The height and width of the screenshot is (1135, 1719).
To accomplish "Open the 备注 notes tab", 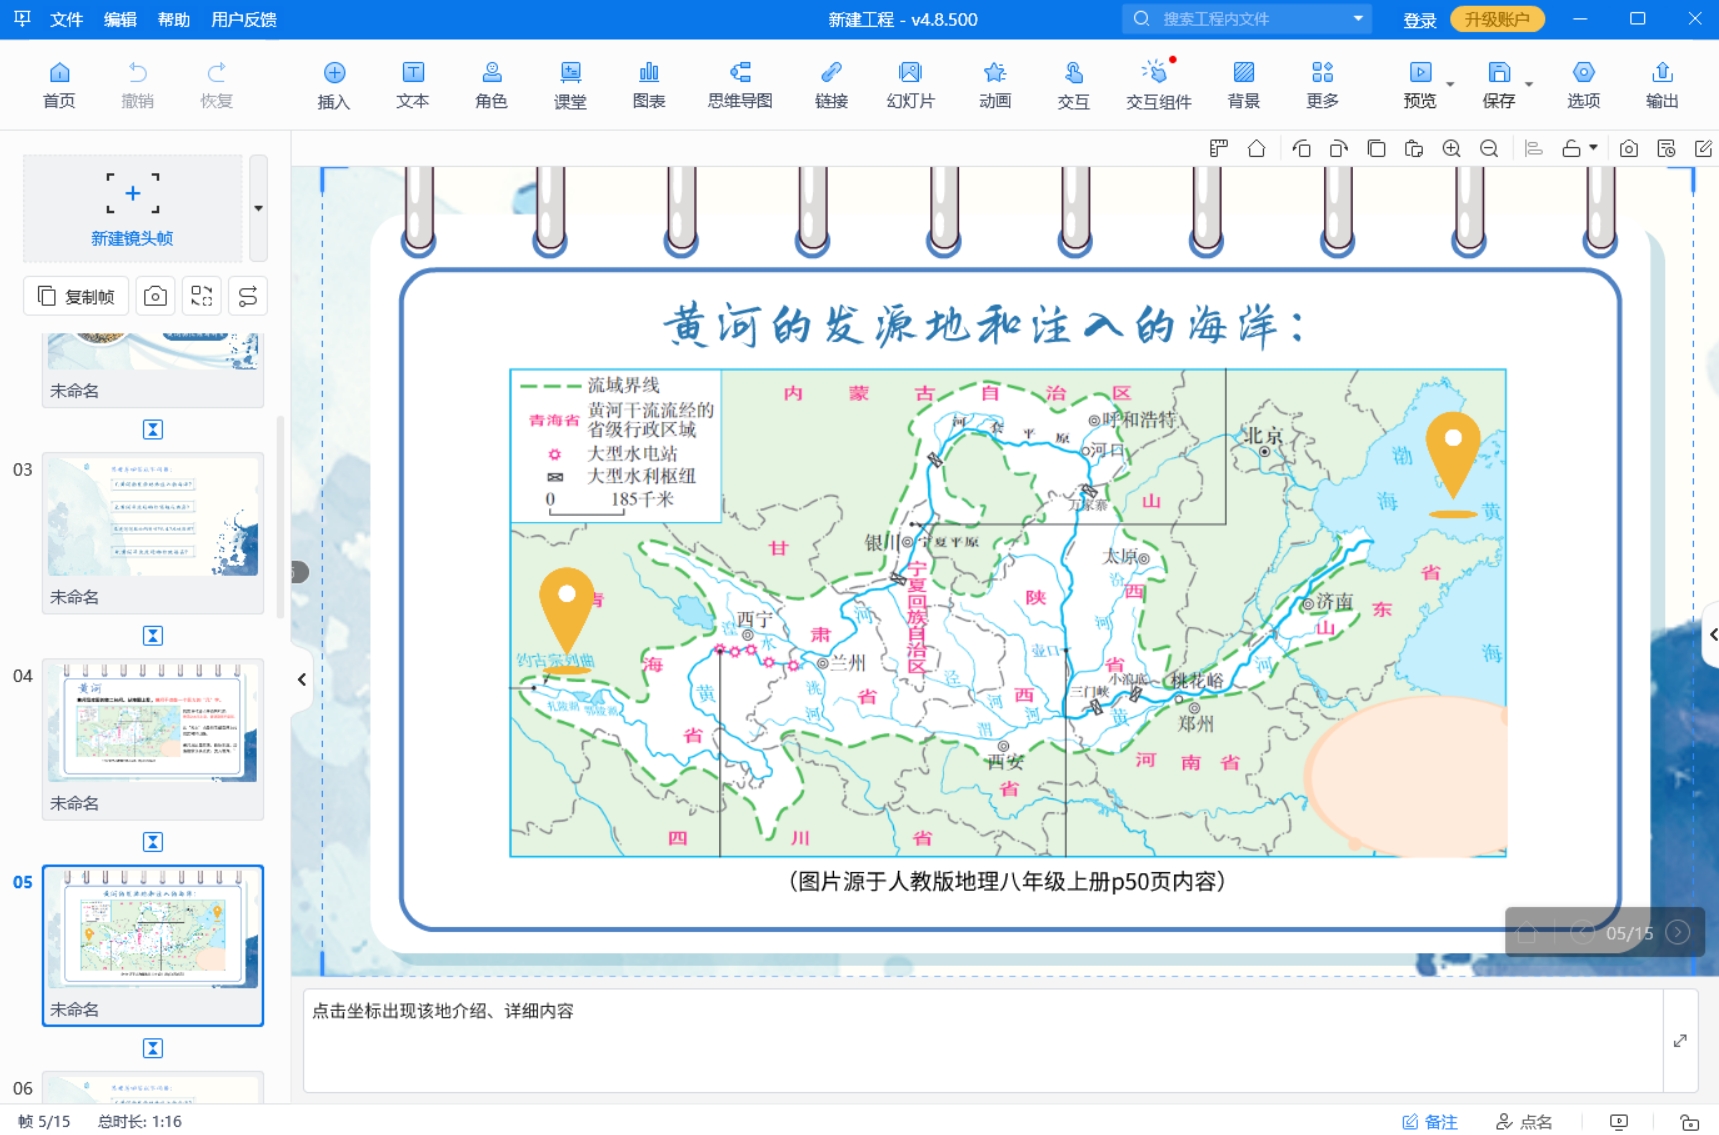I will coord(1430,1122).
